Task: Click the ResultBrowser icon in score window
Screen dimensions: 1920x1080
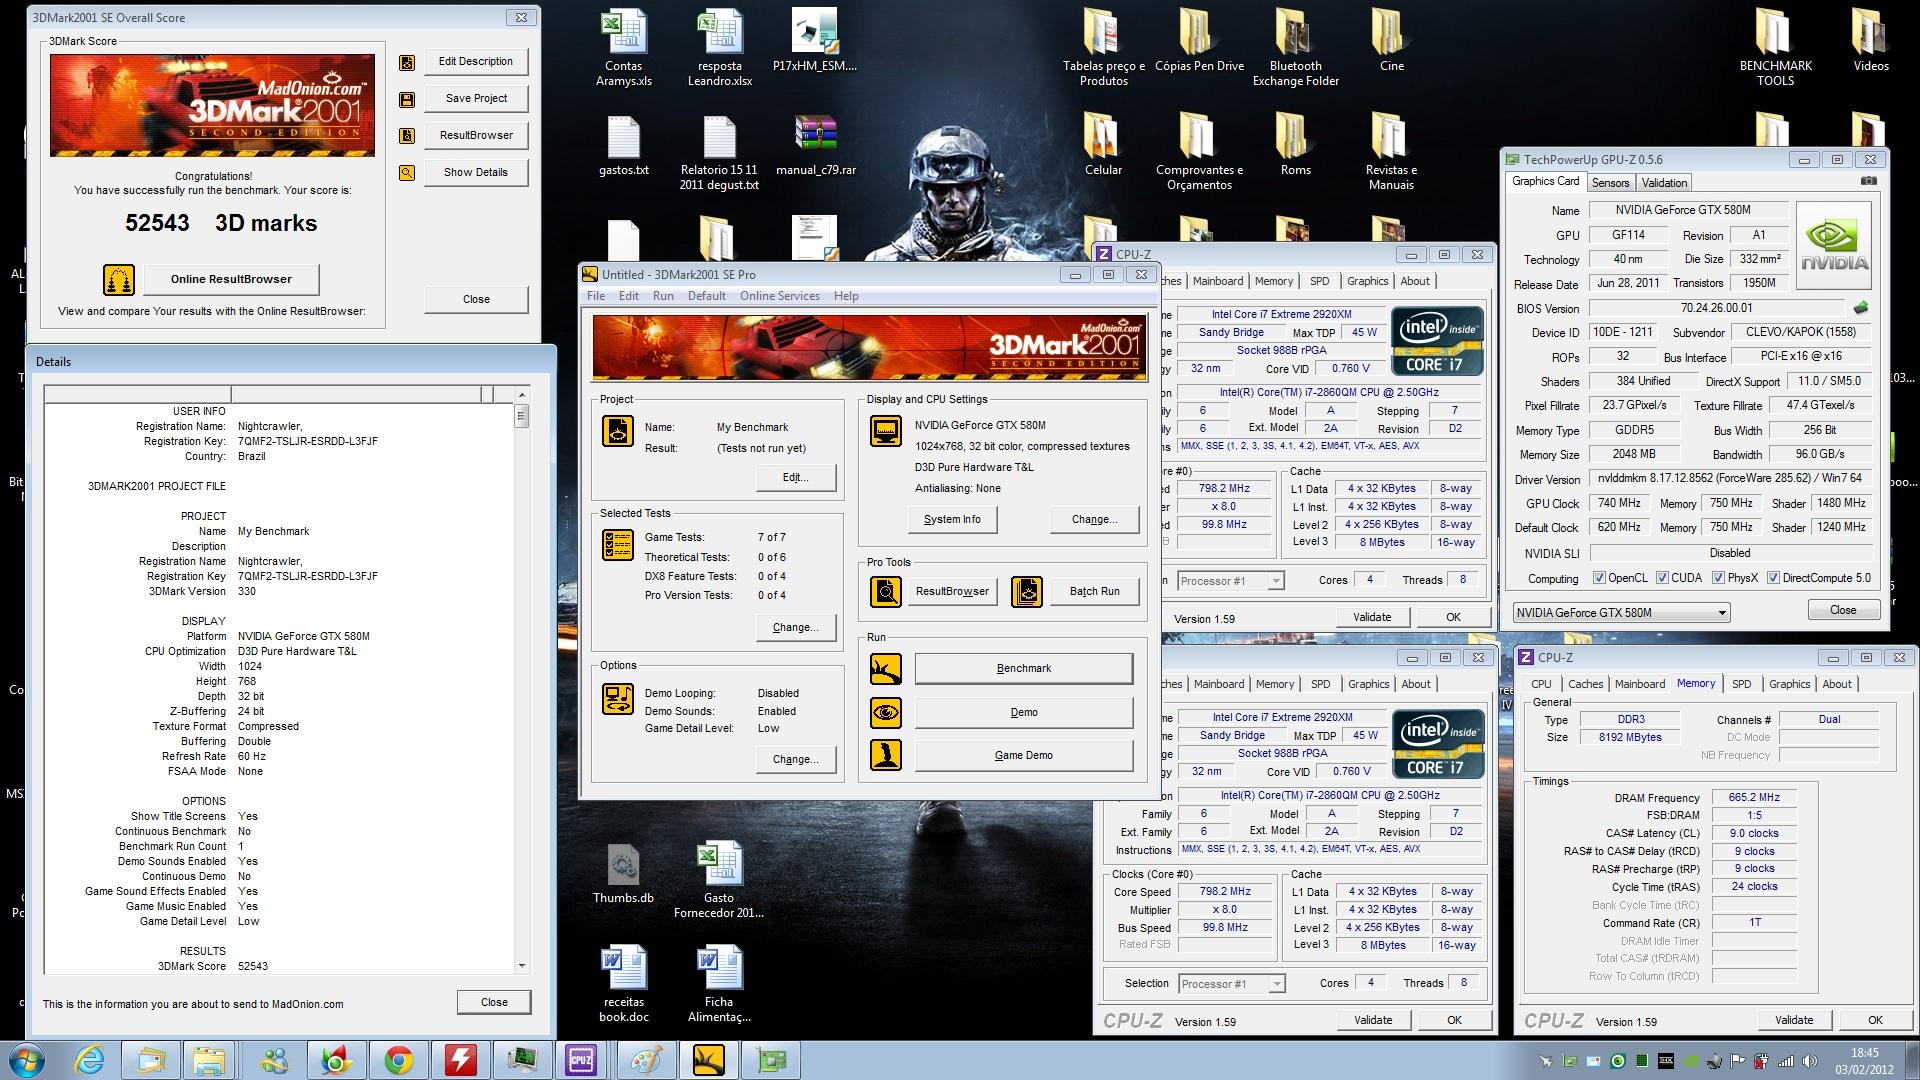Action: [407, 136]
